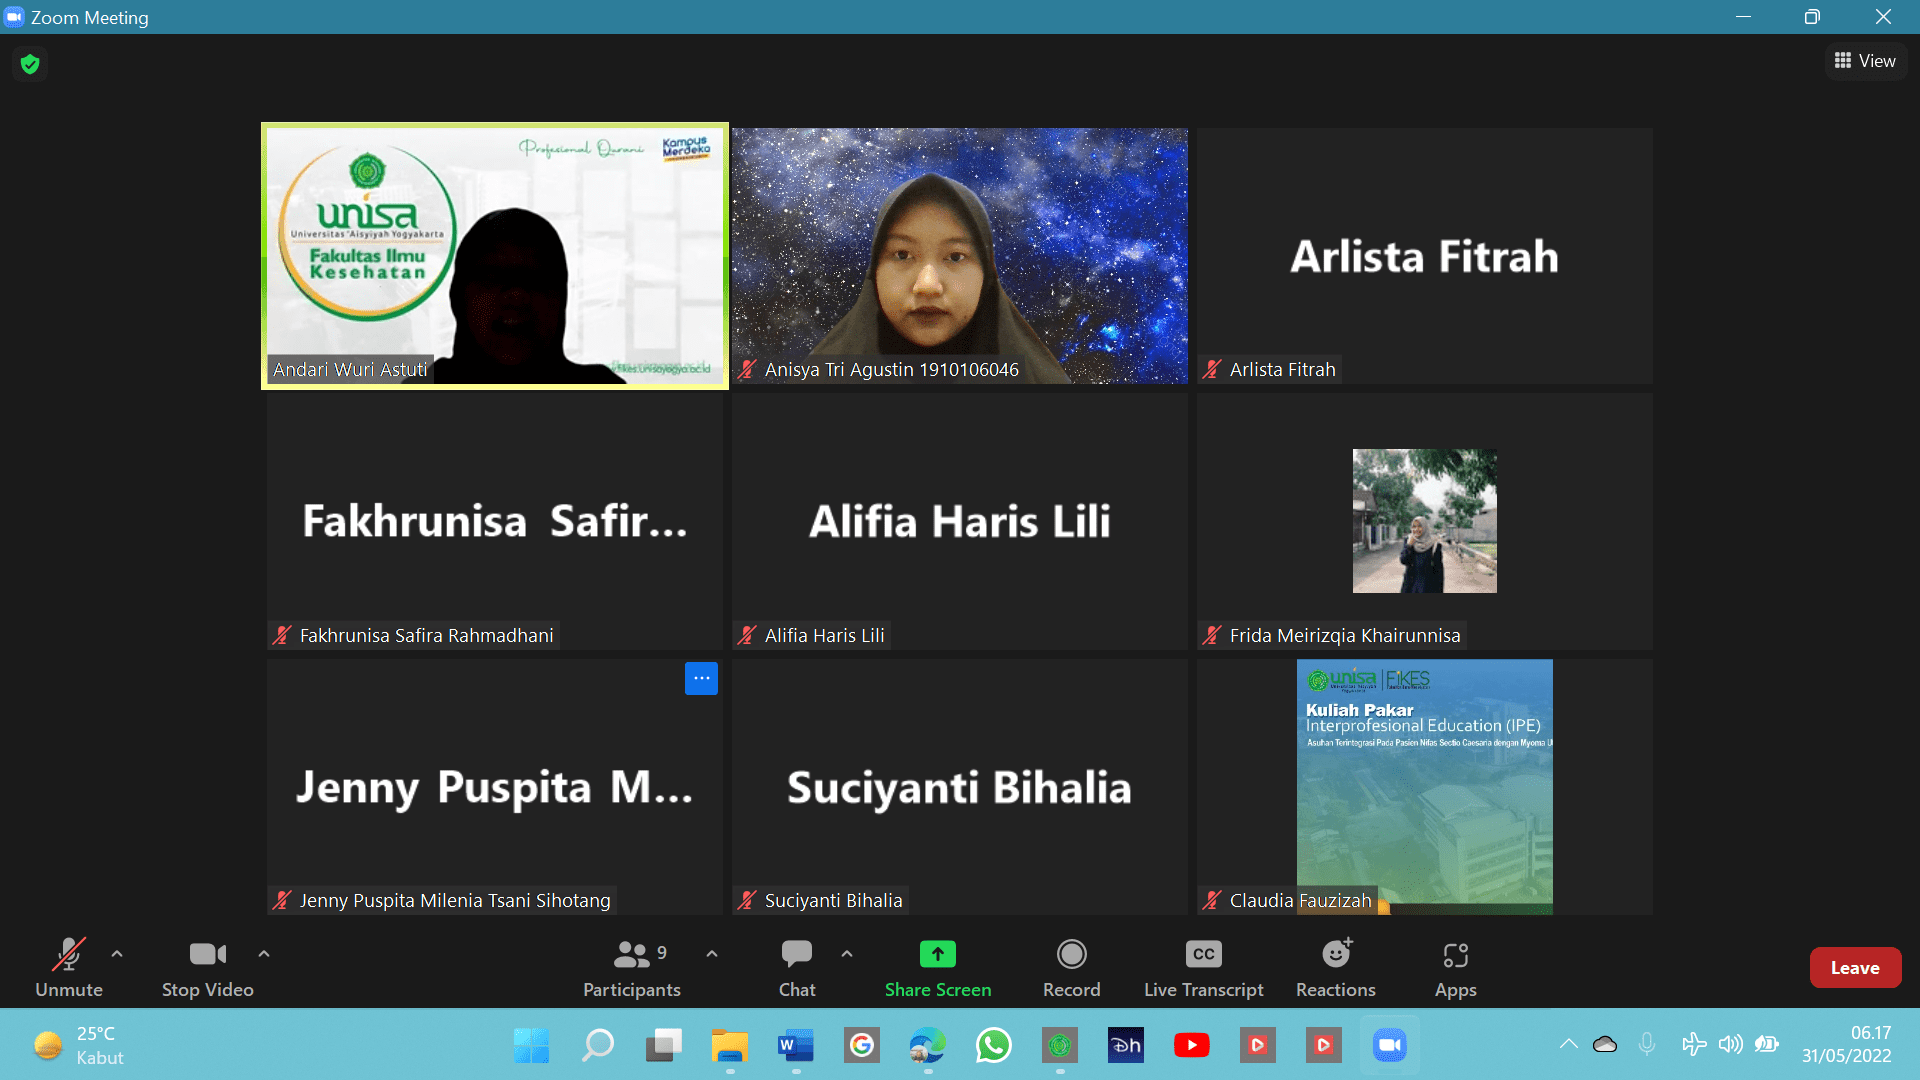Open the Google app taskbar icon
1920x1080 pixels.
pos(861,1046)
